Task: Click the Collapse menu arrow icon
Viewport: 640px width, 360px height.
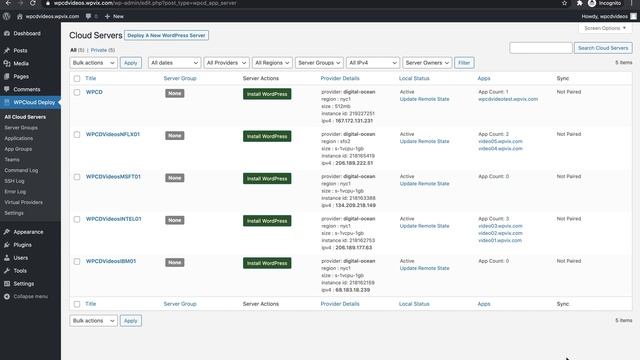Action: click(7, 297)
